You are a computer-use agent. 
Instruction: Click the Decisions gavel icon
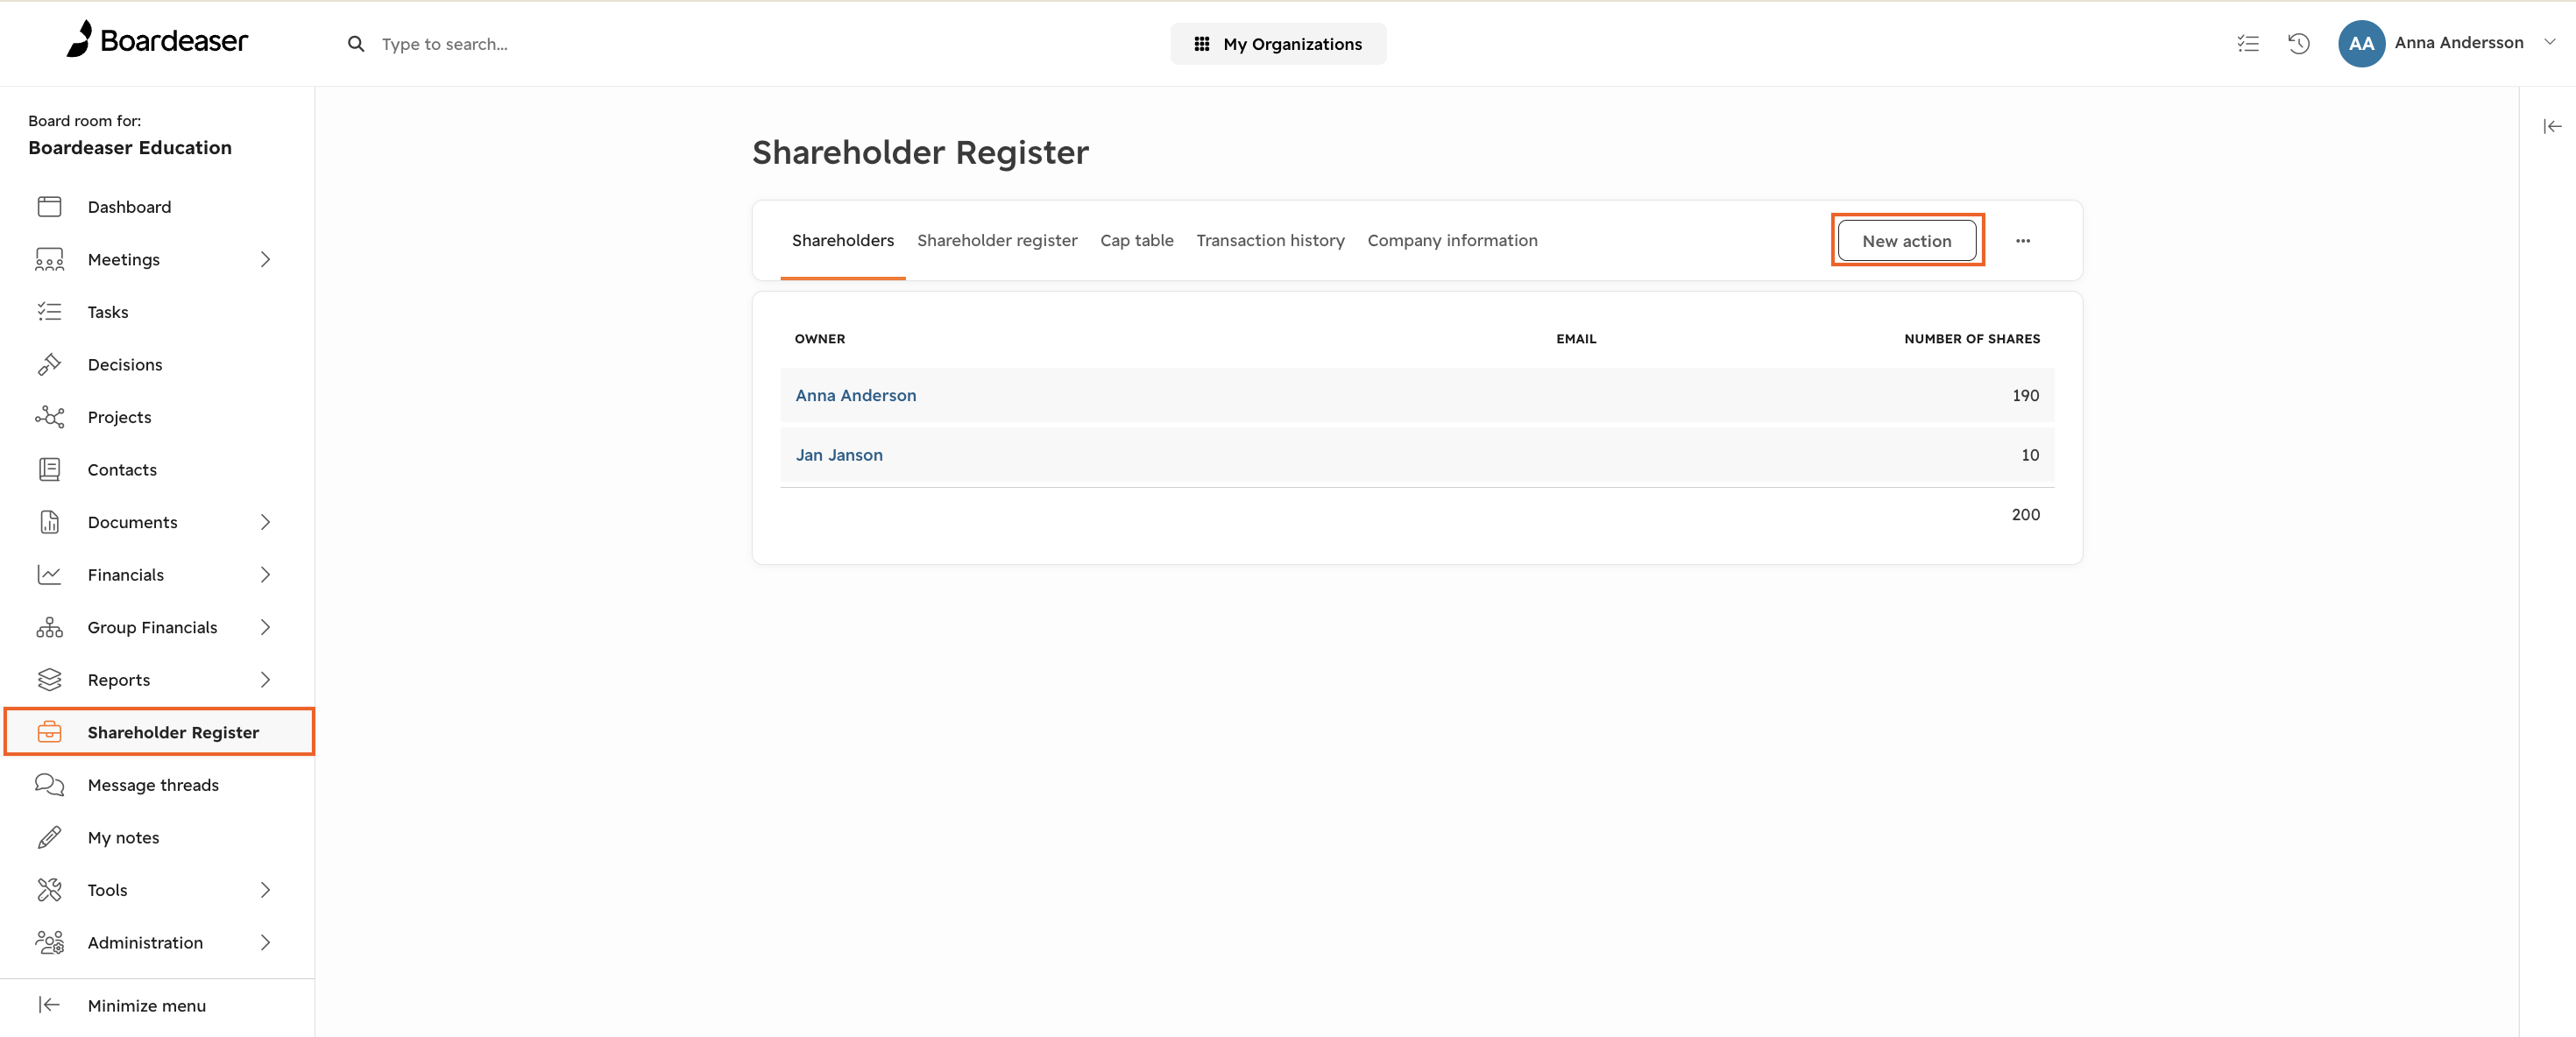pyautogui.click(x=49, y=365)
